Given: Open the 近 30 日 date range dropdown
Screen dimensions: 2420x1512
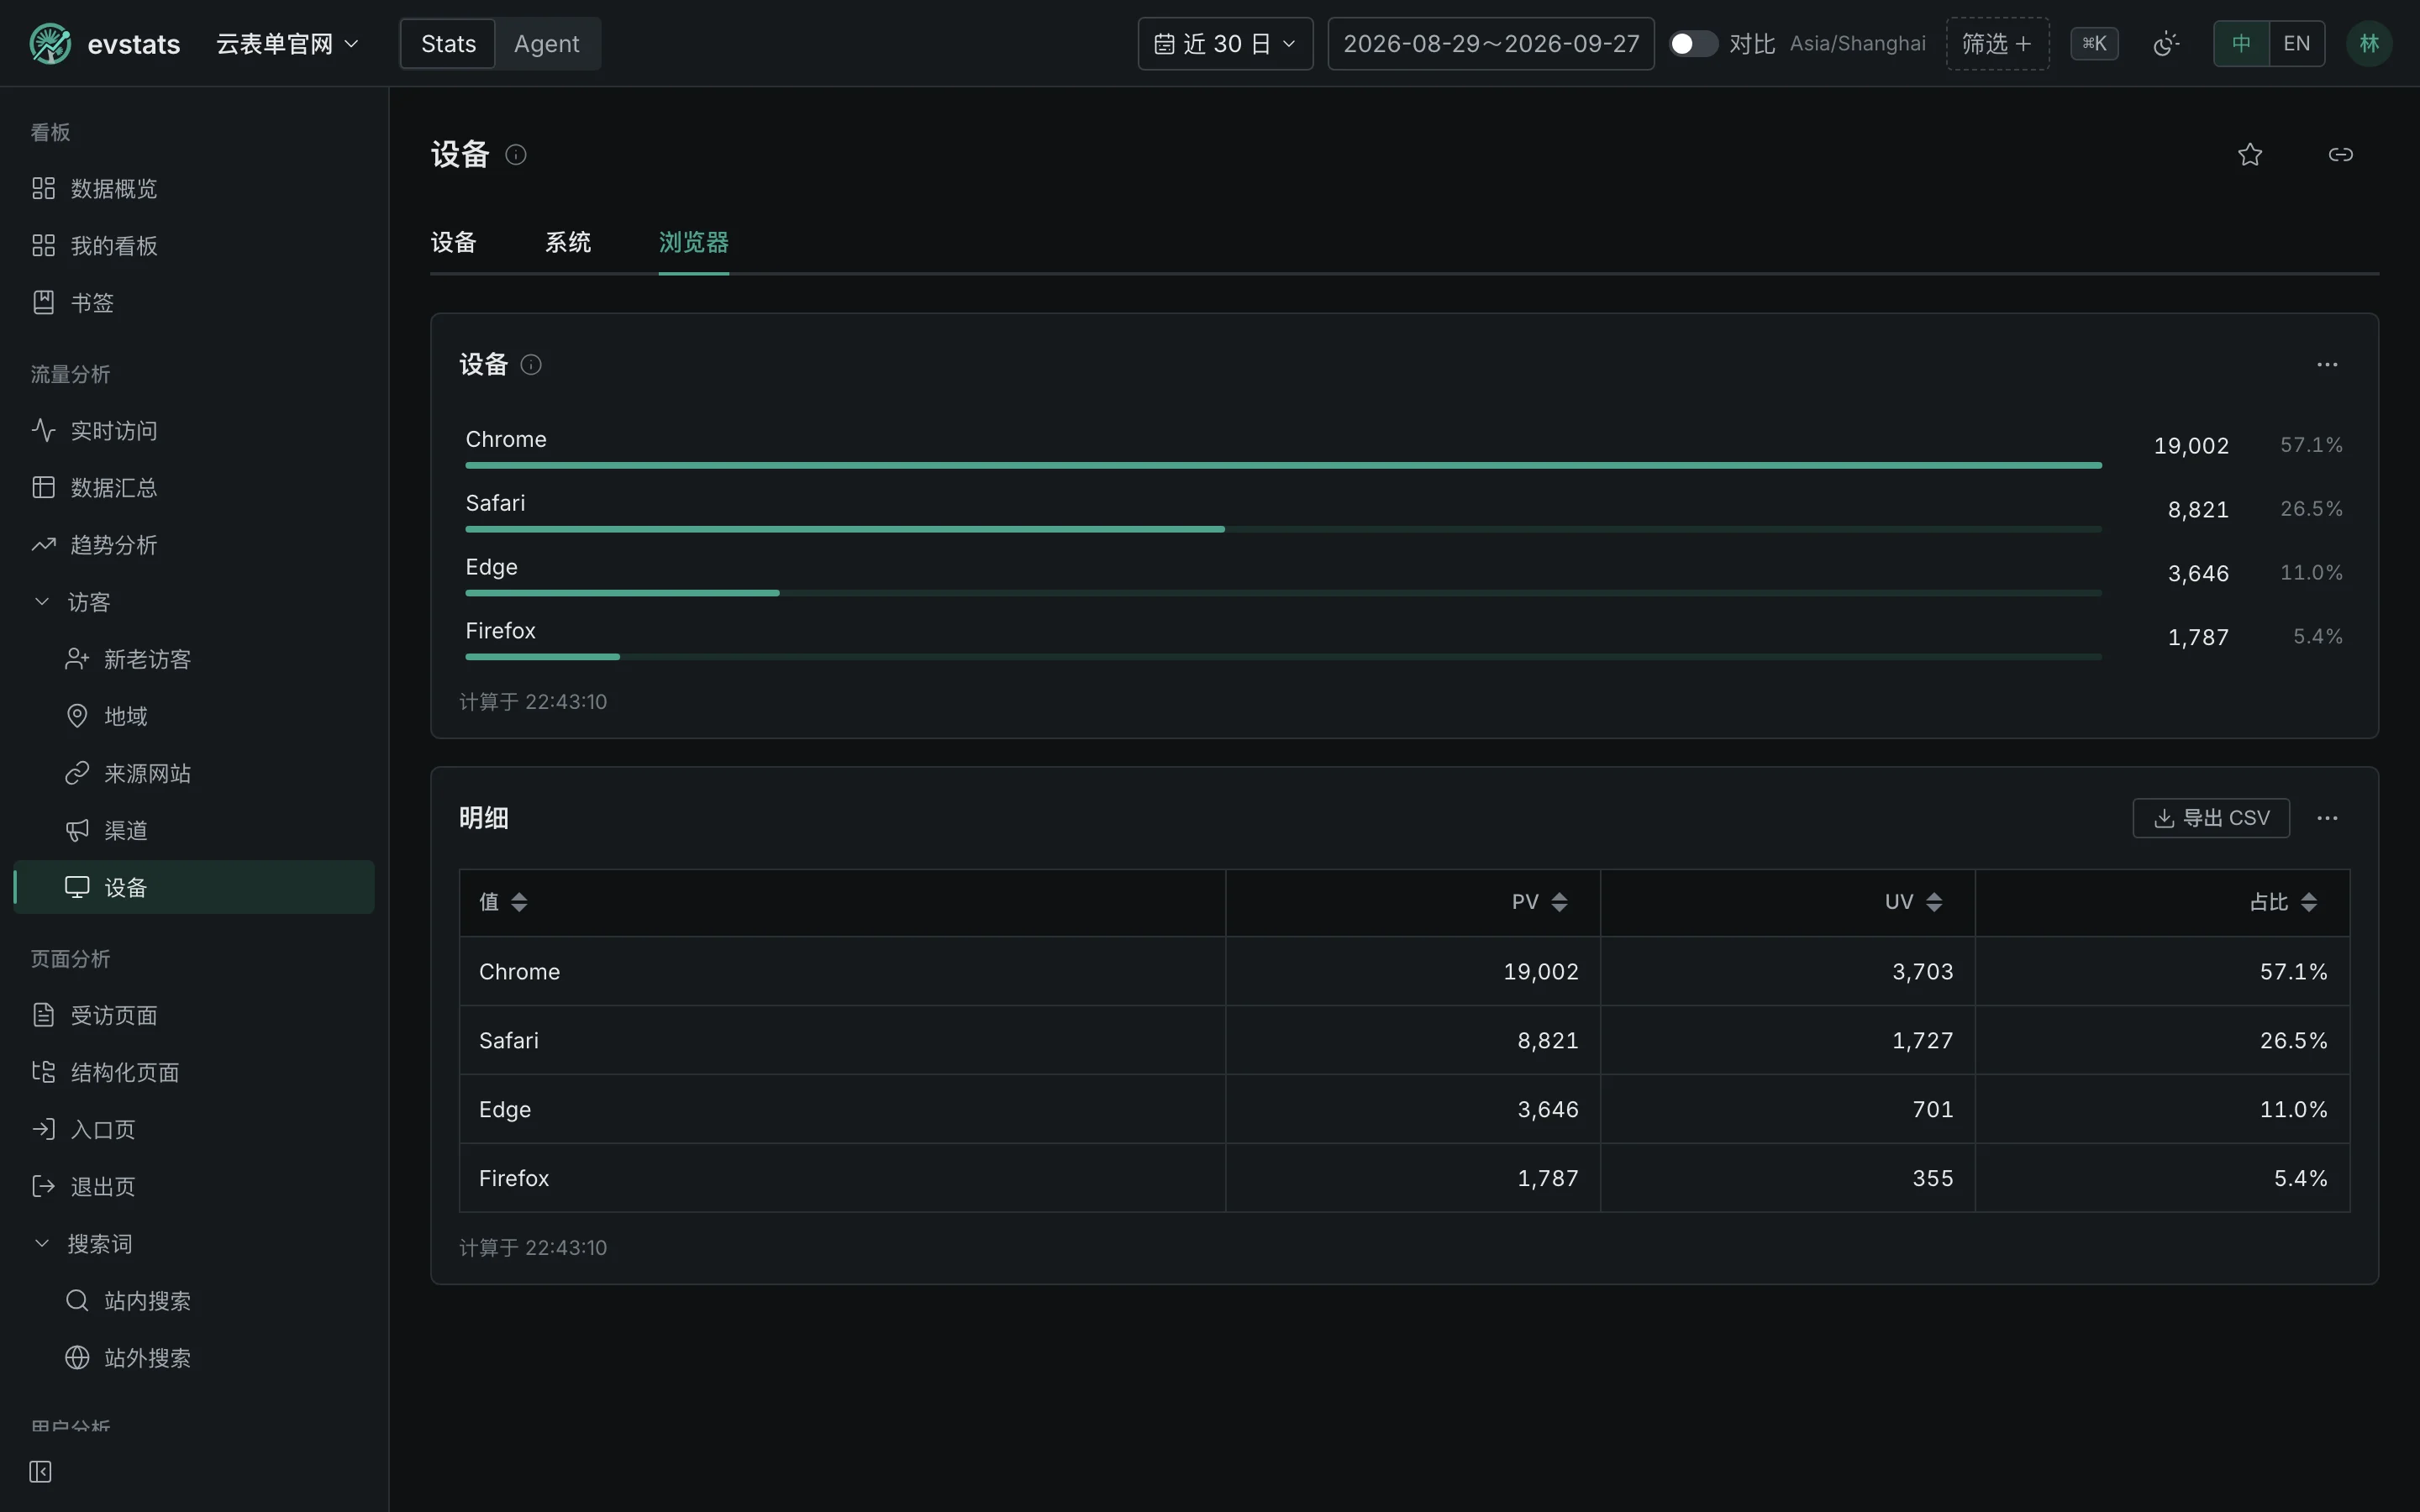Looking at the screenshot, I should [x=1225, y=44].
